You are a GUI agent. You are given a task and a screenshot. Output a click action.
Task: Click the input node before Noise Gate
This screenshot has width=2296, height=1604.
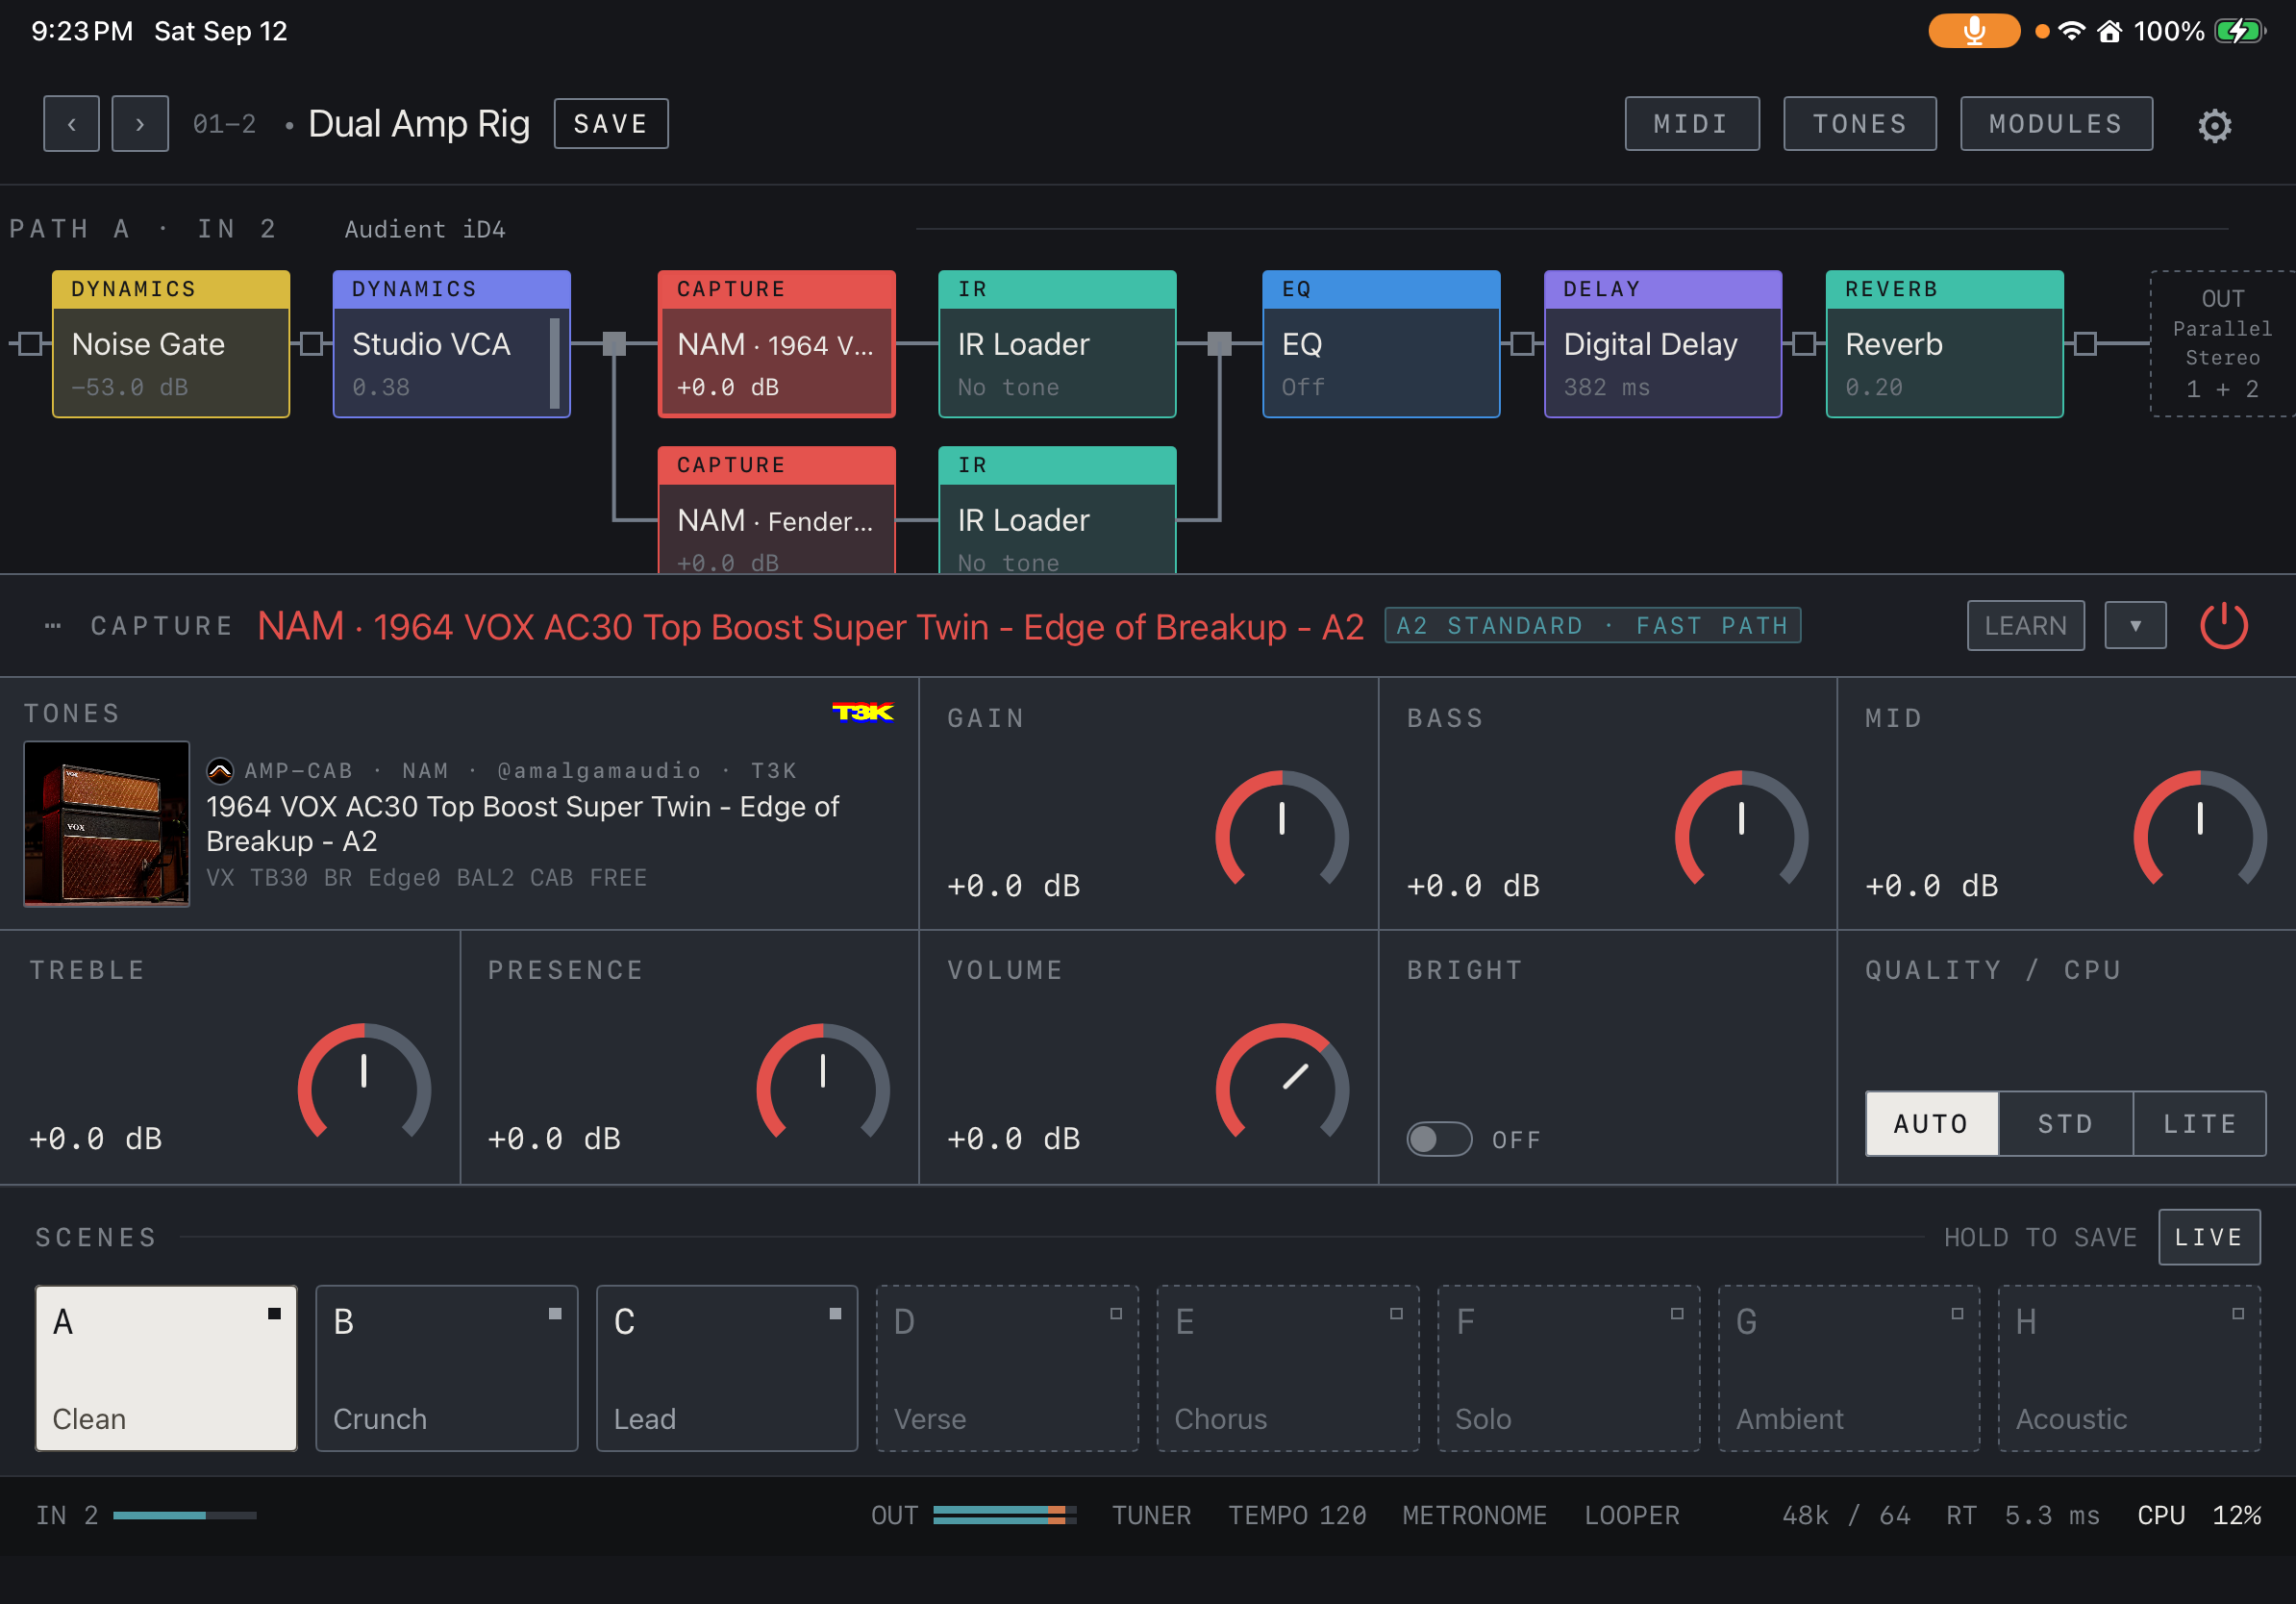pyautogui.click(x=30, y=344)
